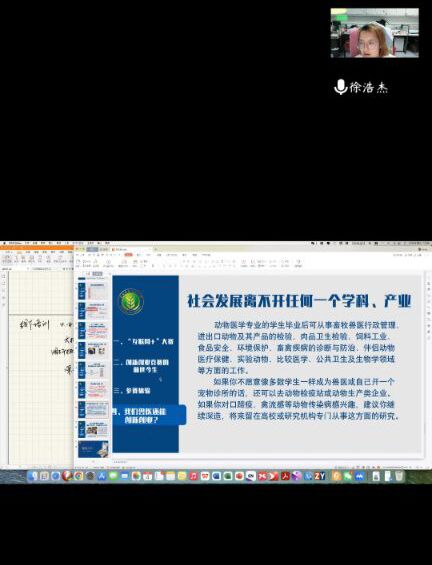Click the handwritten '线下培训' note text
Image resolution: width=432 pixels, height=565 pixels.
[34, 325]
